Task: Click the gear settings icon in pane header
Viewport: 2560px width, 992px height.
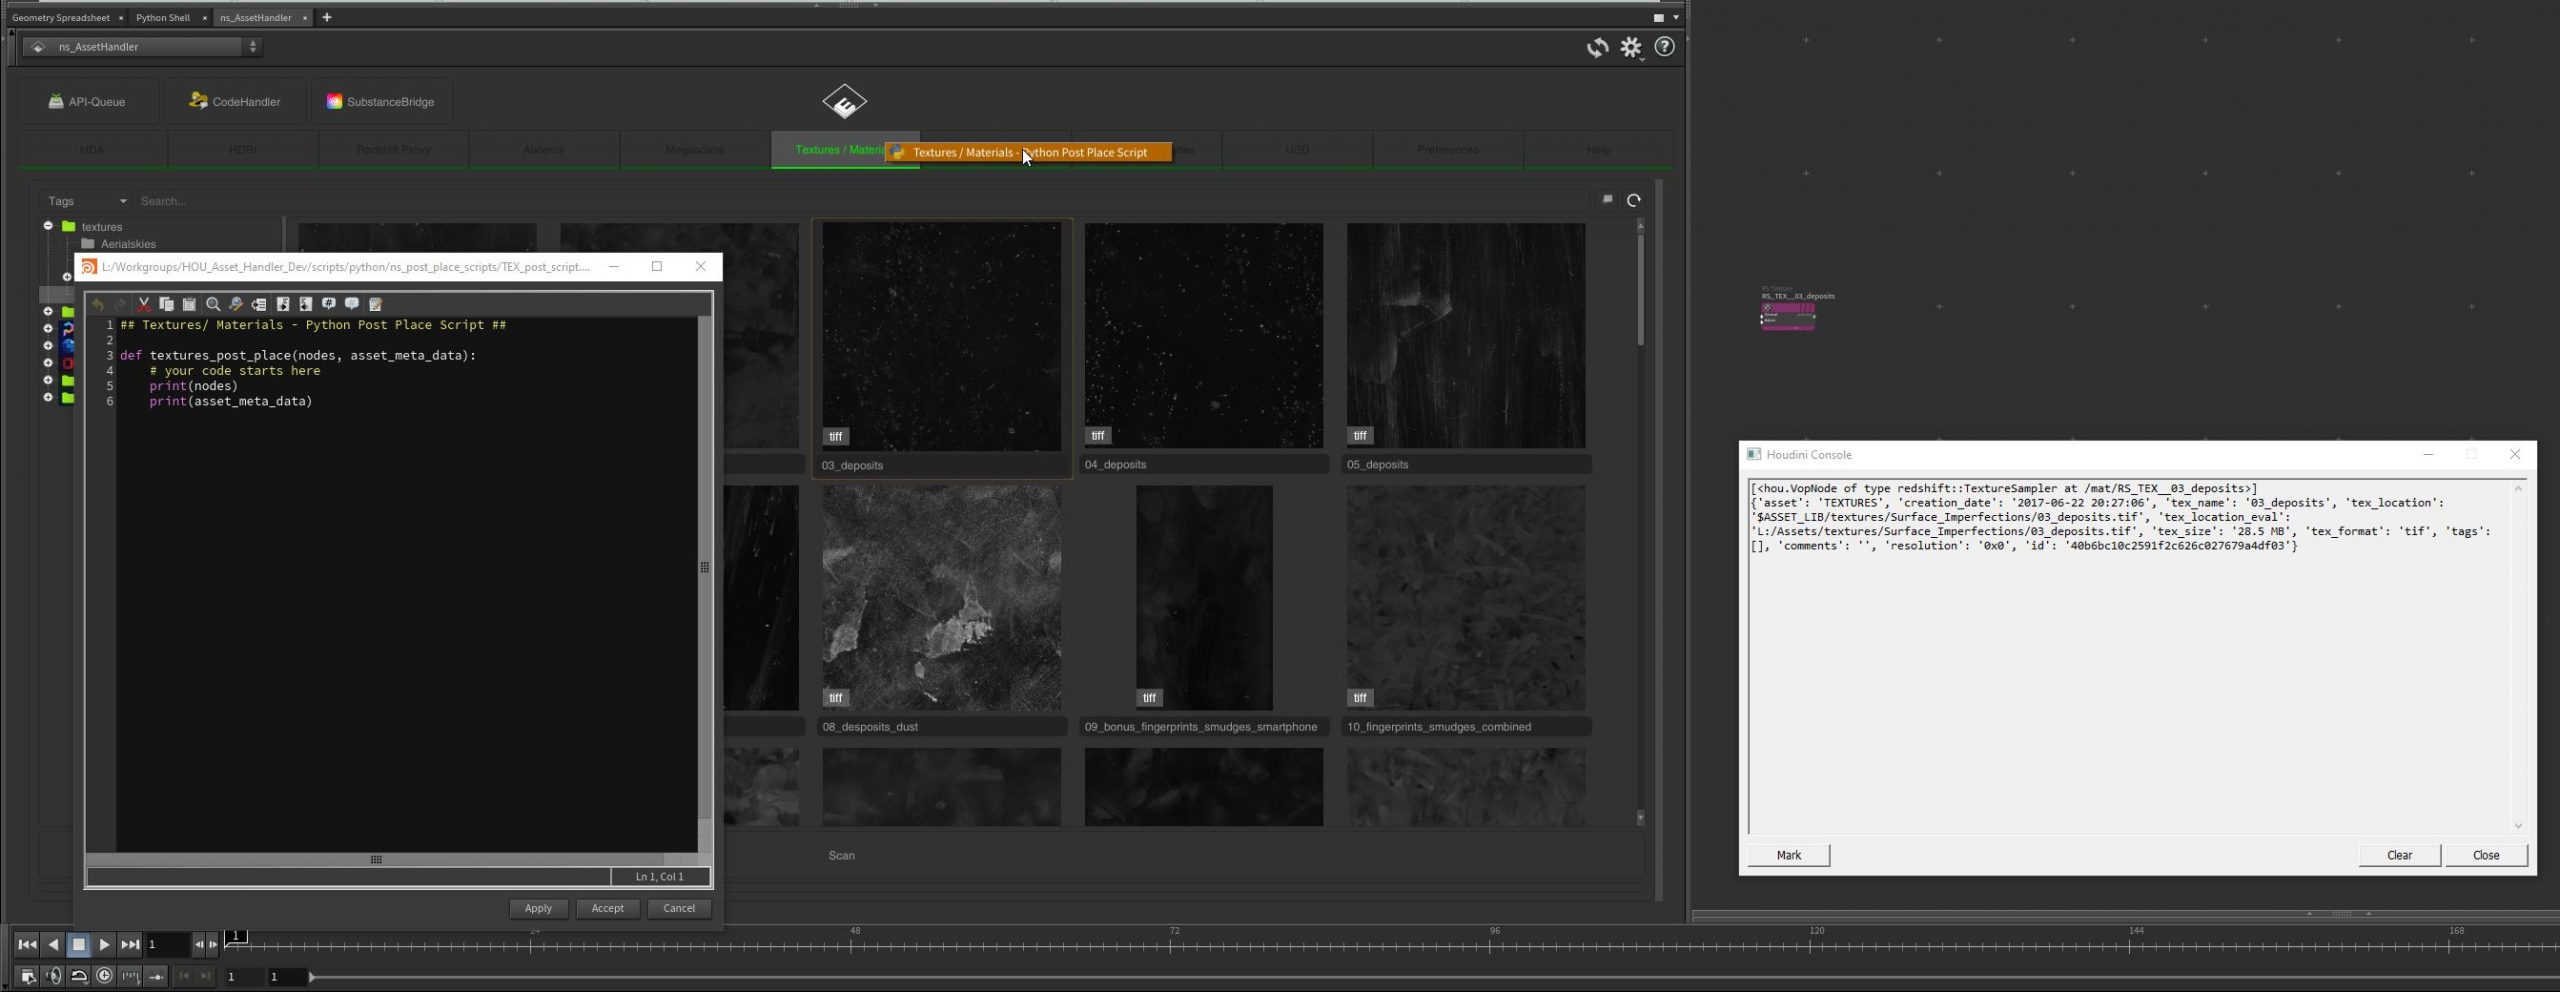Action: [x=1631, y=47]
